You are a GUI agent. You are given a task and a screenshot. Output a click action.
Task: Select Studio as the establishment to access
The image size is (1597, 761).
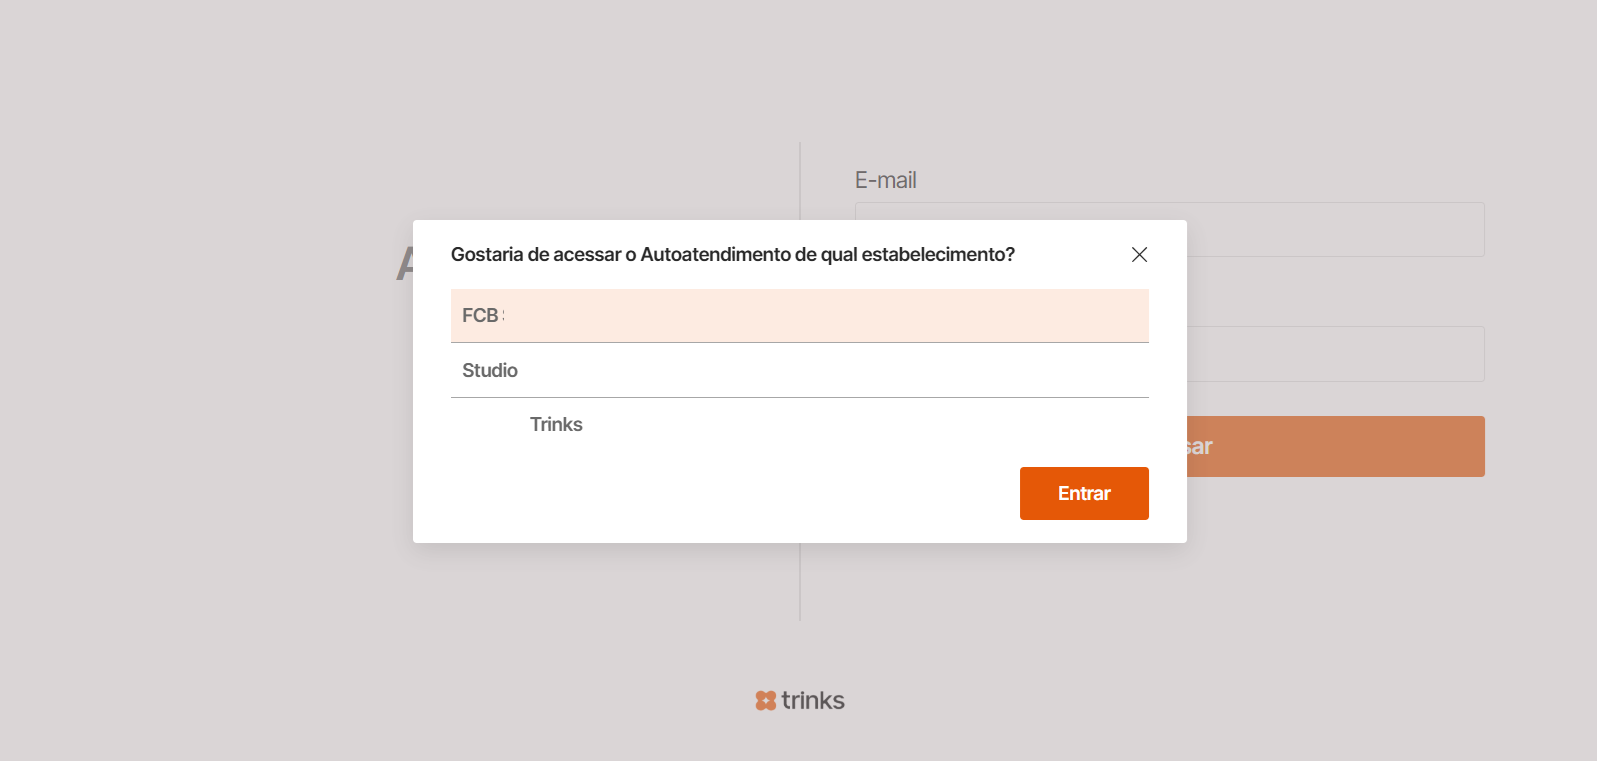[799, 370]
